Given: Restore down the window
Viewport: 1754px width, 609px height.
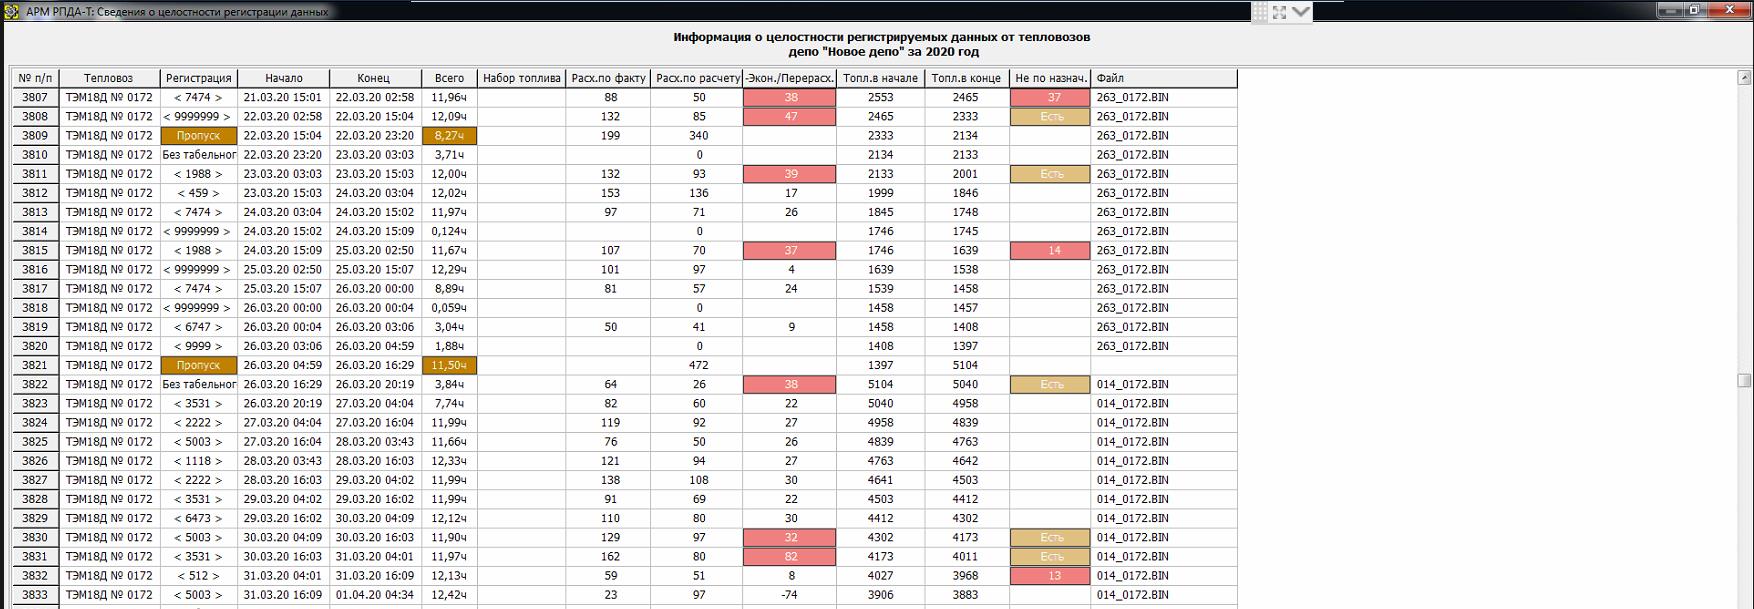Looking at the screenshot, I should pyautogui.click(x=1694, y=10).
